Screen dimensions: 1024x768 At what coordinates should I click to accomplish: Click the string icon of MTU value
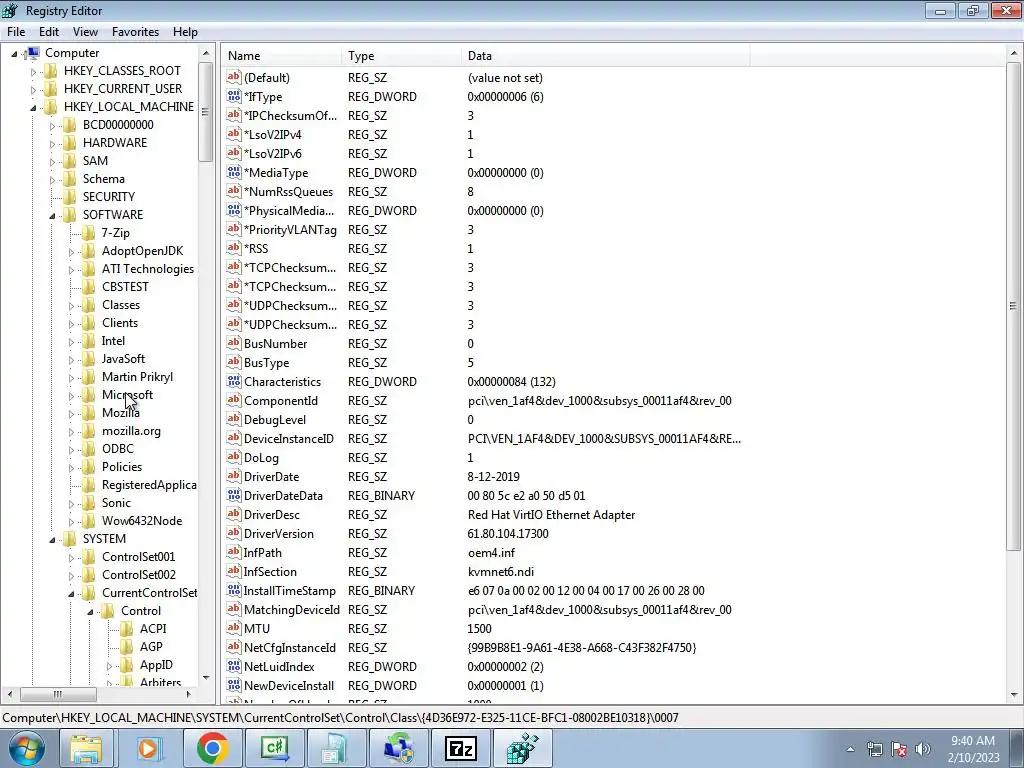[x=234, y=628]
